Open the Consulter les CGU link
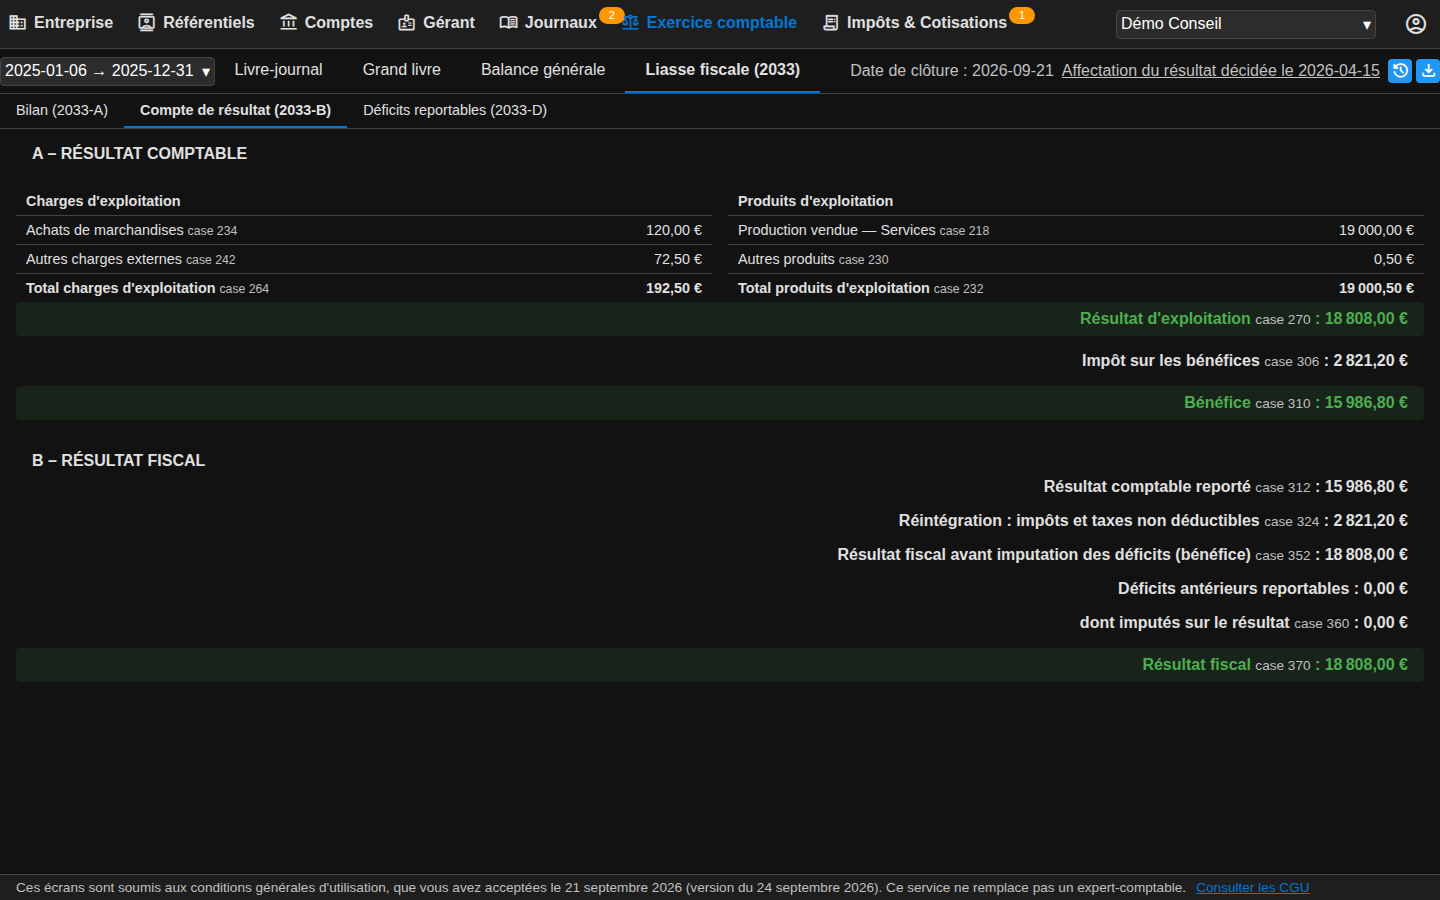1440x900 pixels. tap(1252, 888)
